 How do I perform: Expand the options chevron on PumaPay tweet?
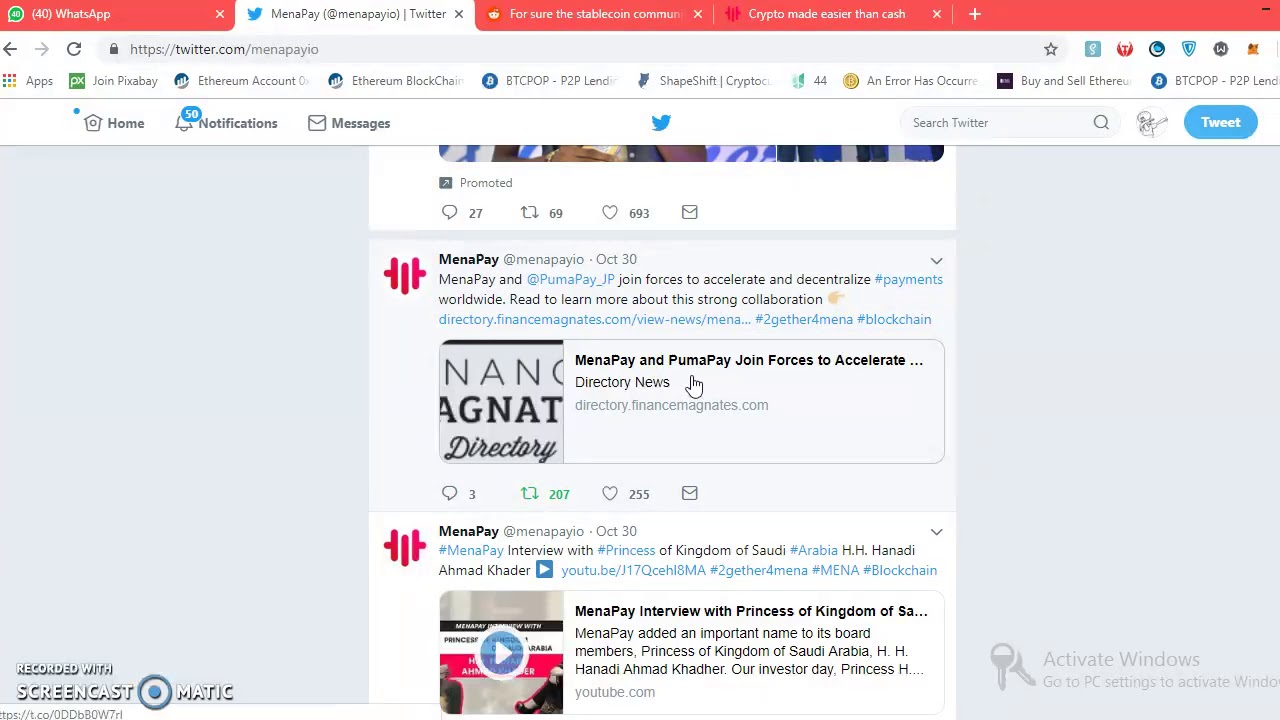[936, 260]
